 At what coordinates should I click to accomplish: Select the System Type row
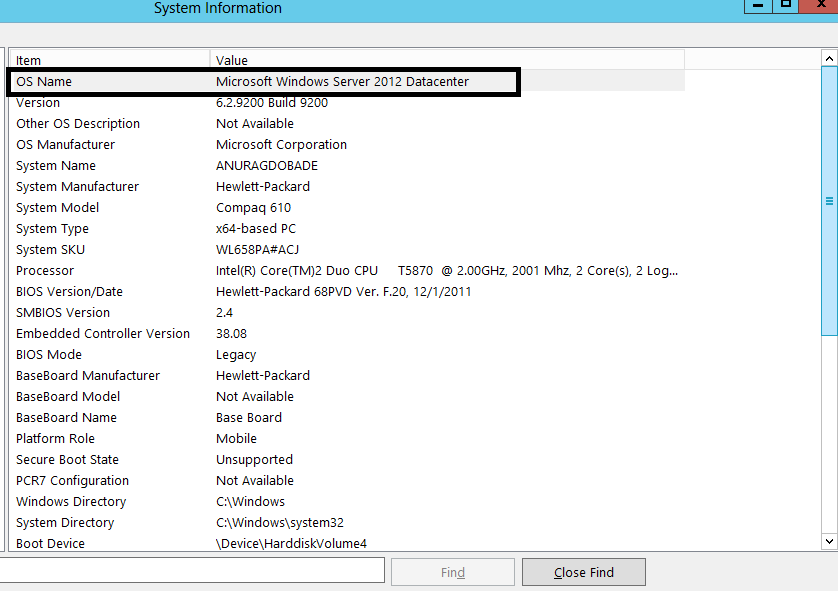(x=347, y=228)
